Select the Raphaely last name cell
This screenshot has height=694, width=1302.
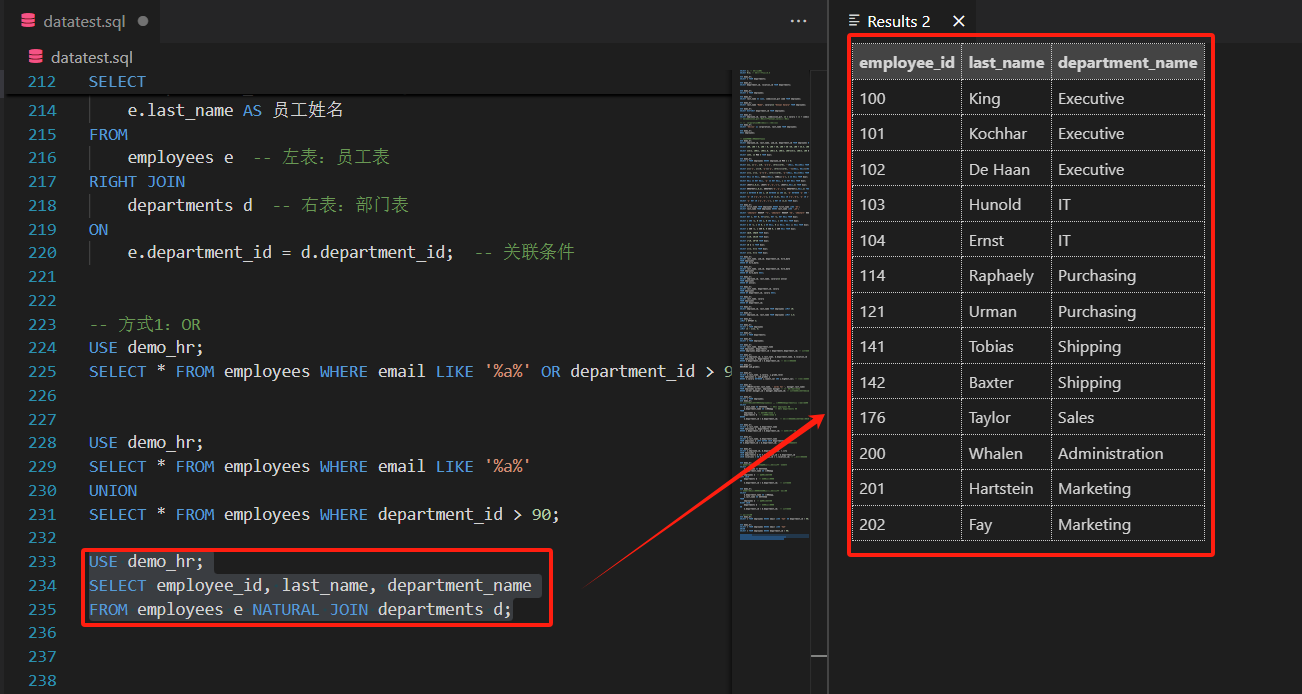tap(1007, 276)
